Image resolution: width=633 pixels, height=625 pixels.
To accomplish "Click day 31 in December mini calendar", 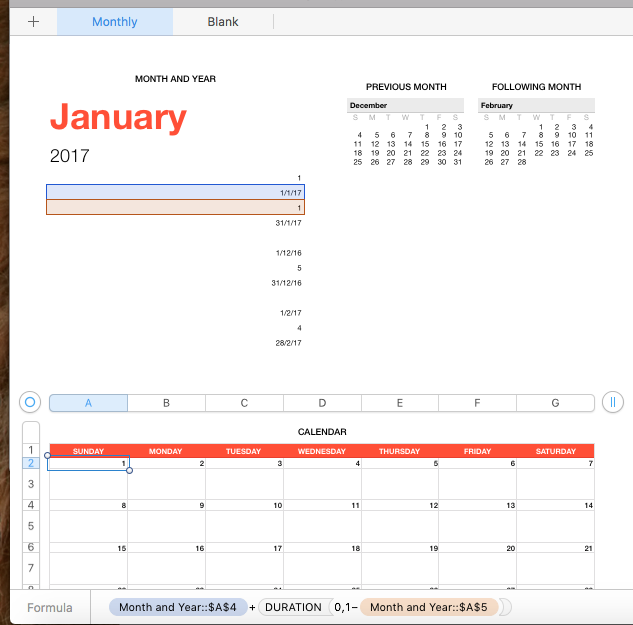I will pyautogui.click(x=457, y=162).
